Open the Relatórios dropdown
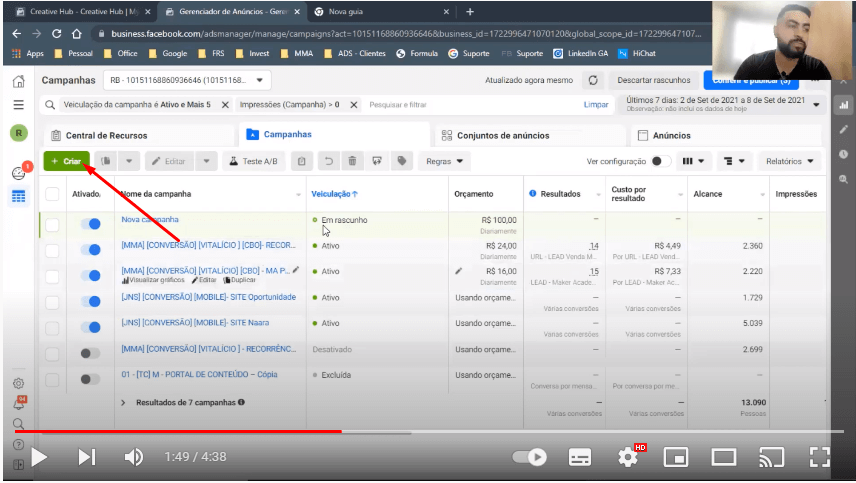Viewport: 856px width, 483px height. tap(789, 161)
